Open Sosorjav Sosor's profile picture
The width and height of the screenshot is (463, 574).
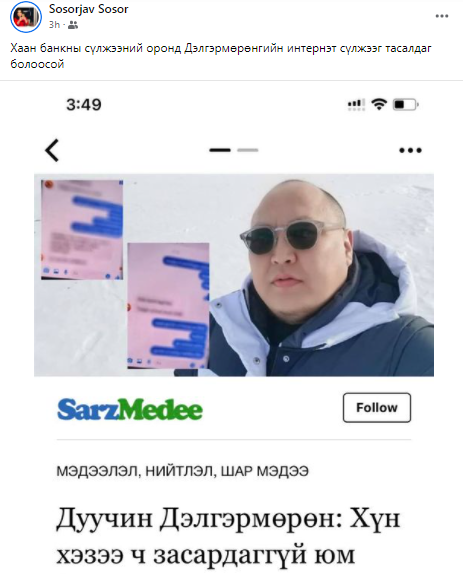click(x=26, y=17)
